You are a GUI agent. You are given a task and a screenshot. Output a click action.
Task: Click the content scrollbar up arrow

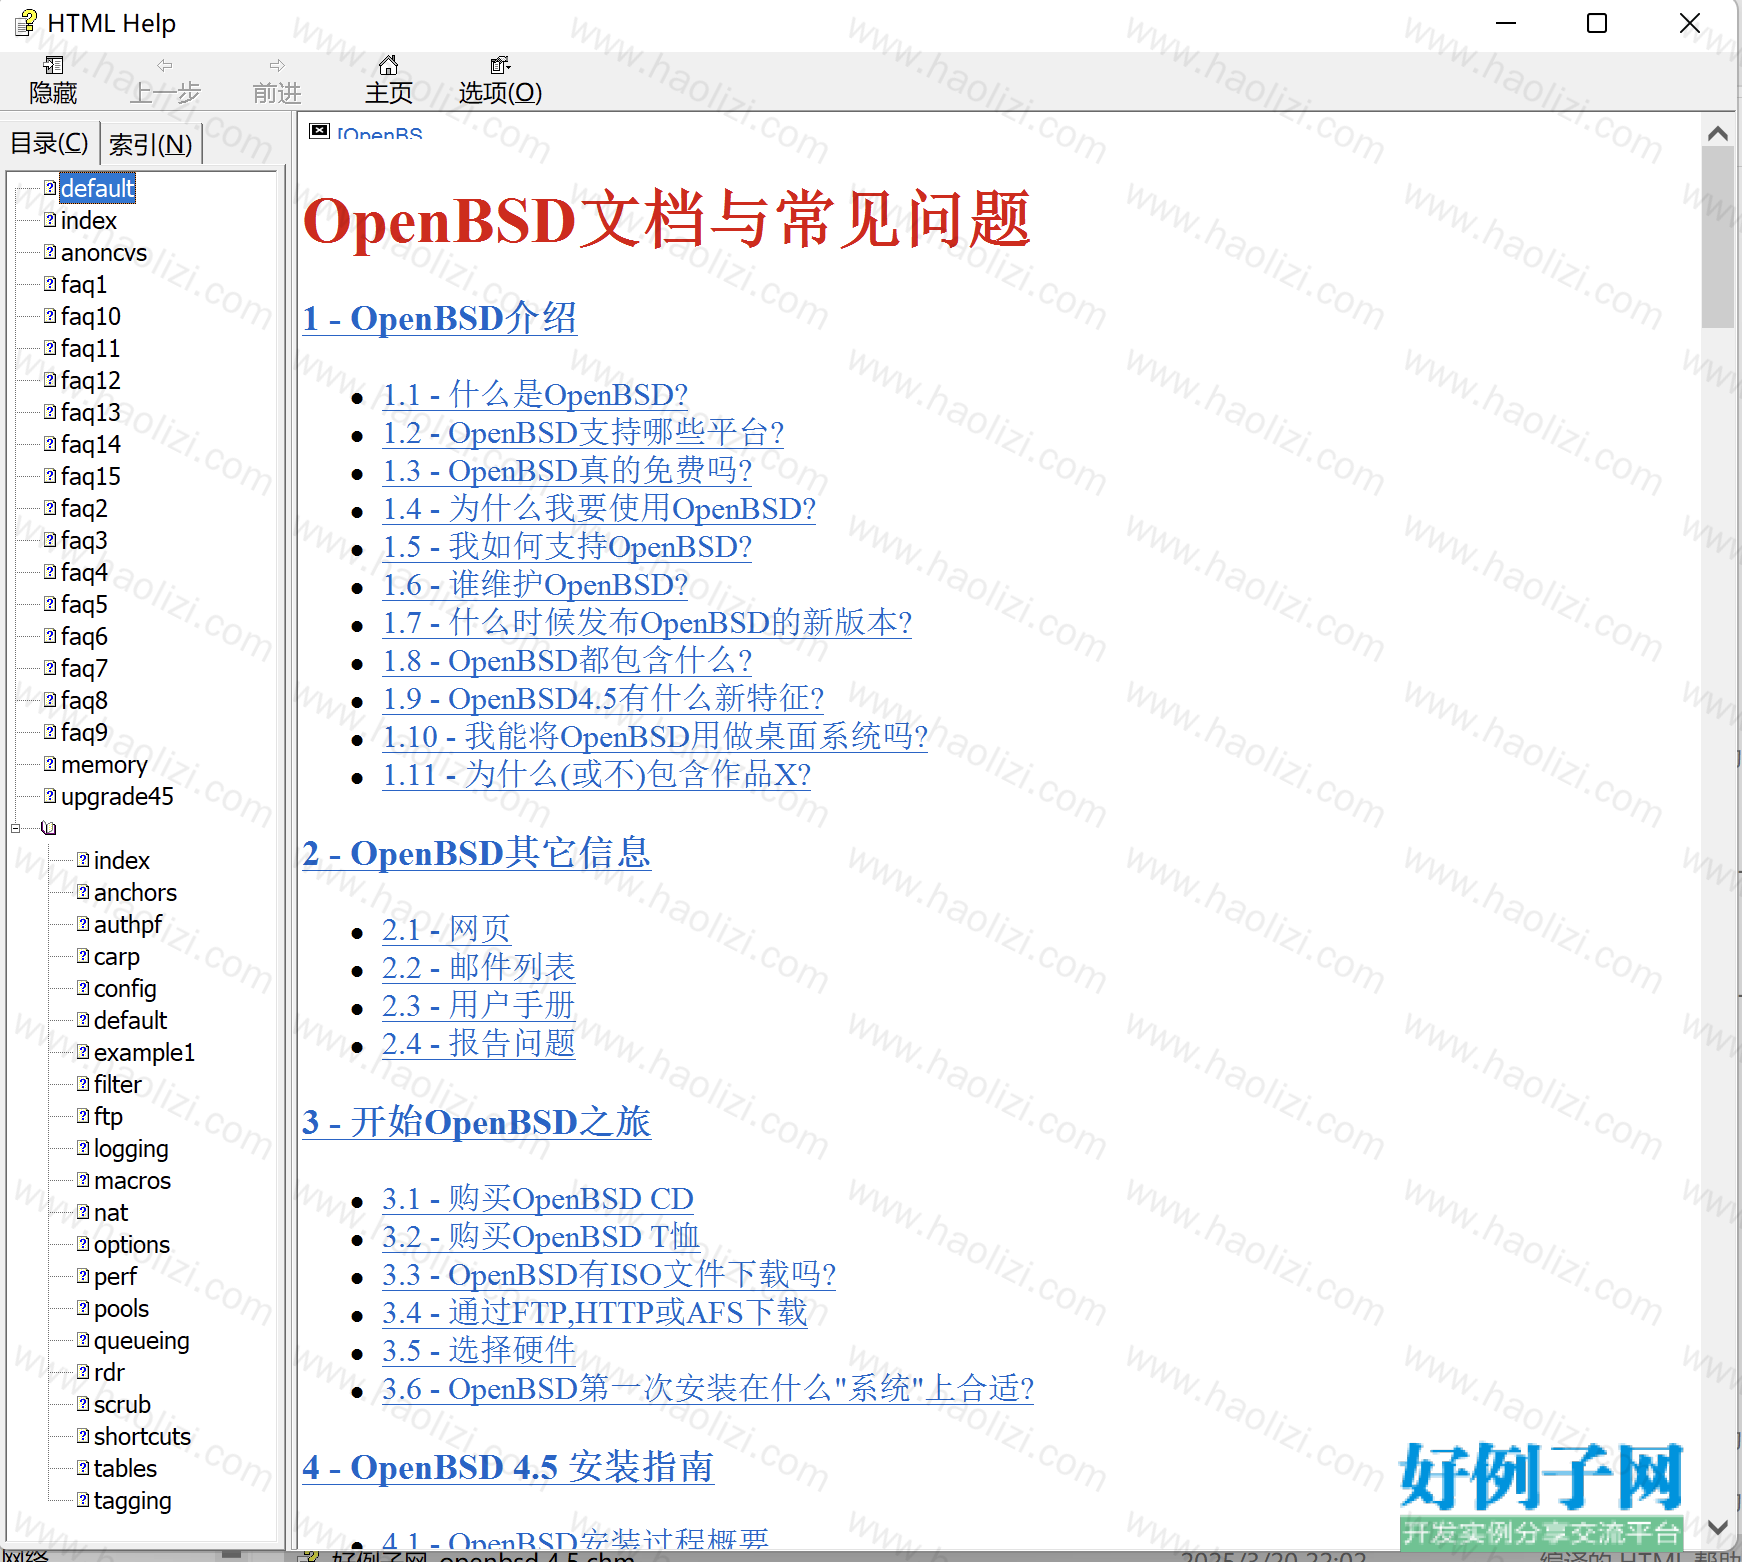pos(1718,134)
